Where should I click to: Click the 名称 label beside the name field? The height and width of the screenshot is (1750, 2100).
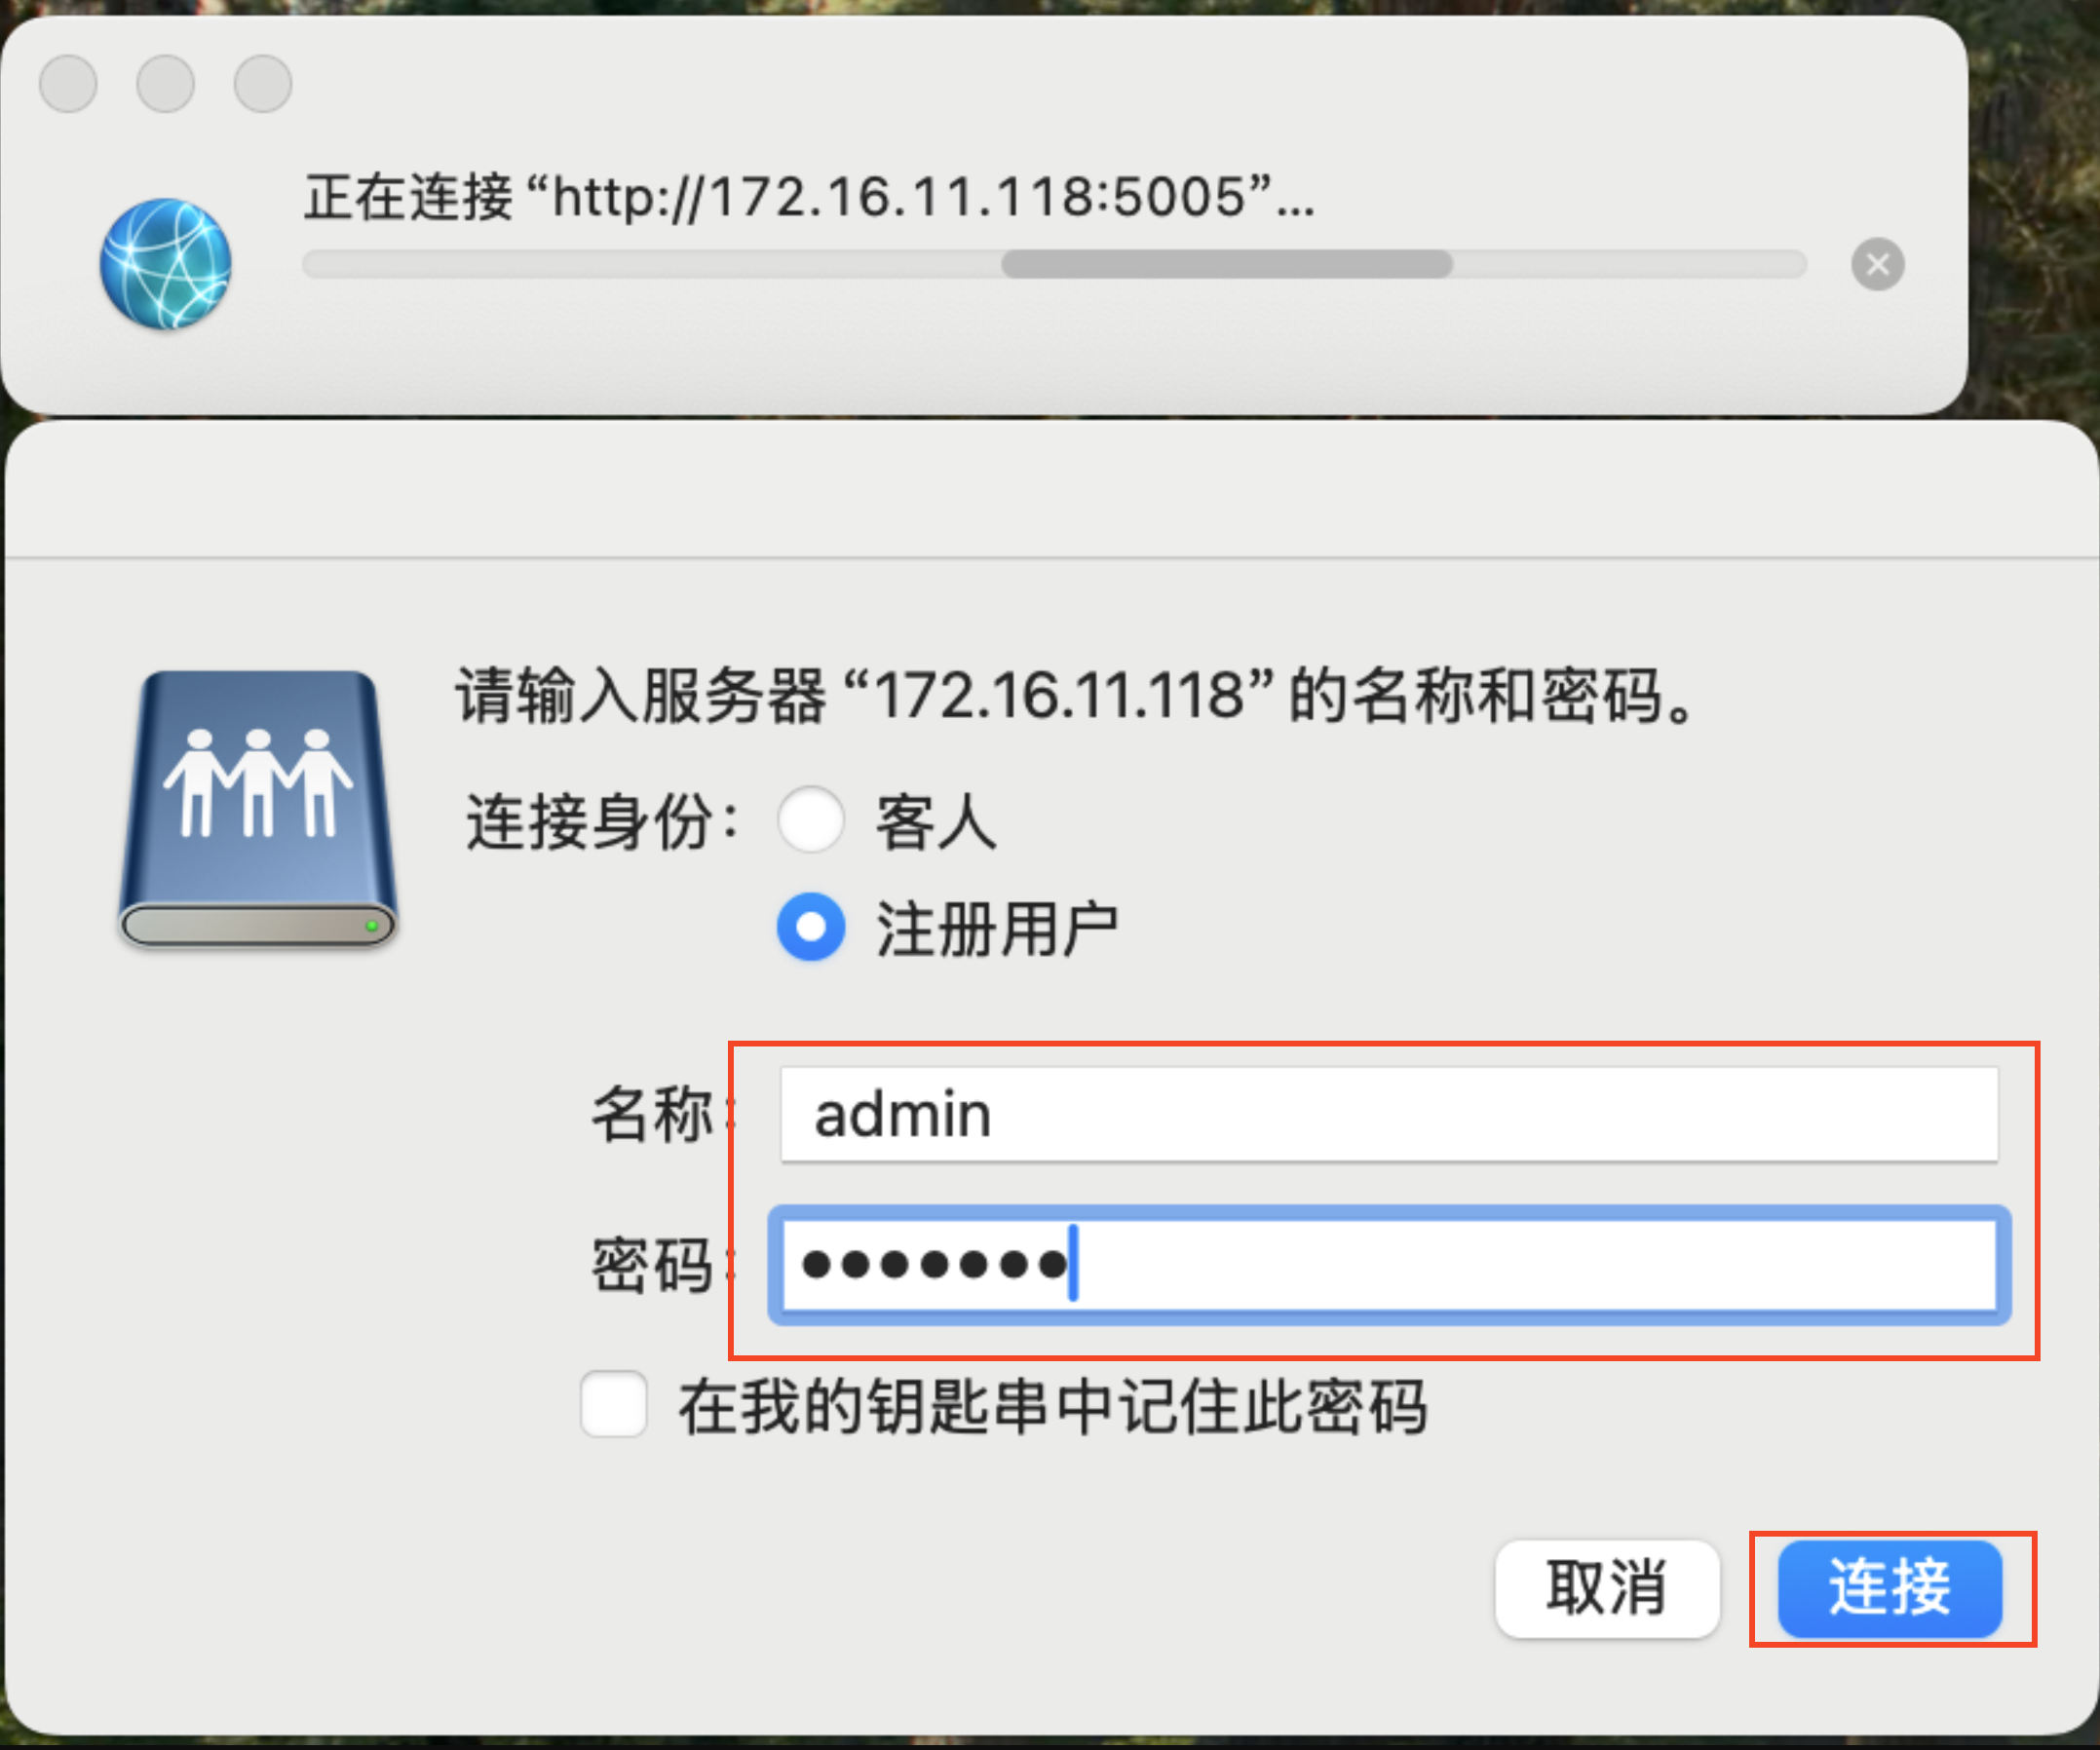pos(652,1114)
